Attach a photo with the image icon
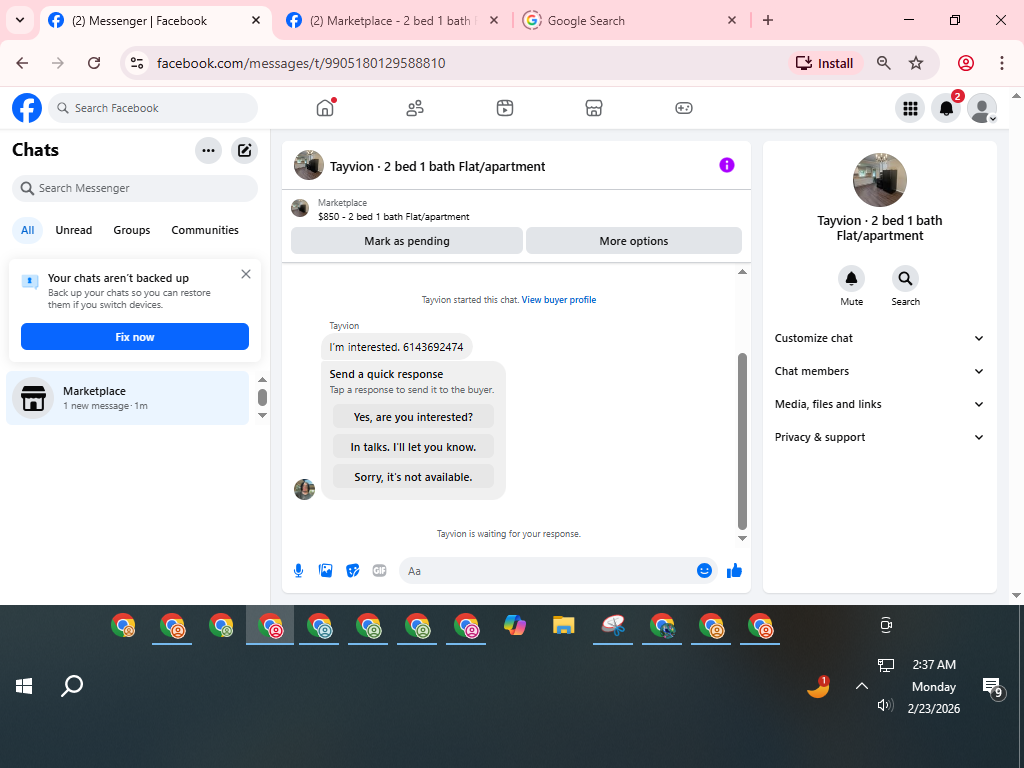The image size is (1024, 768). (325, 571)
